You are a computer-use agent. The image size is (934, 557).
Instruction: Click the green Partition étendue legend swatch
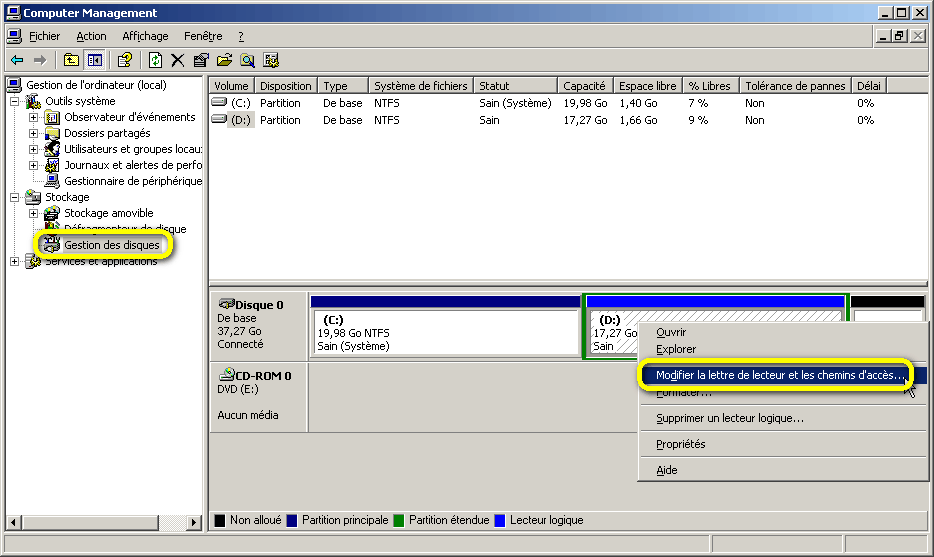(x=398, y=521)
